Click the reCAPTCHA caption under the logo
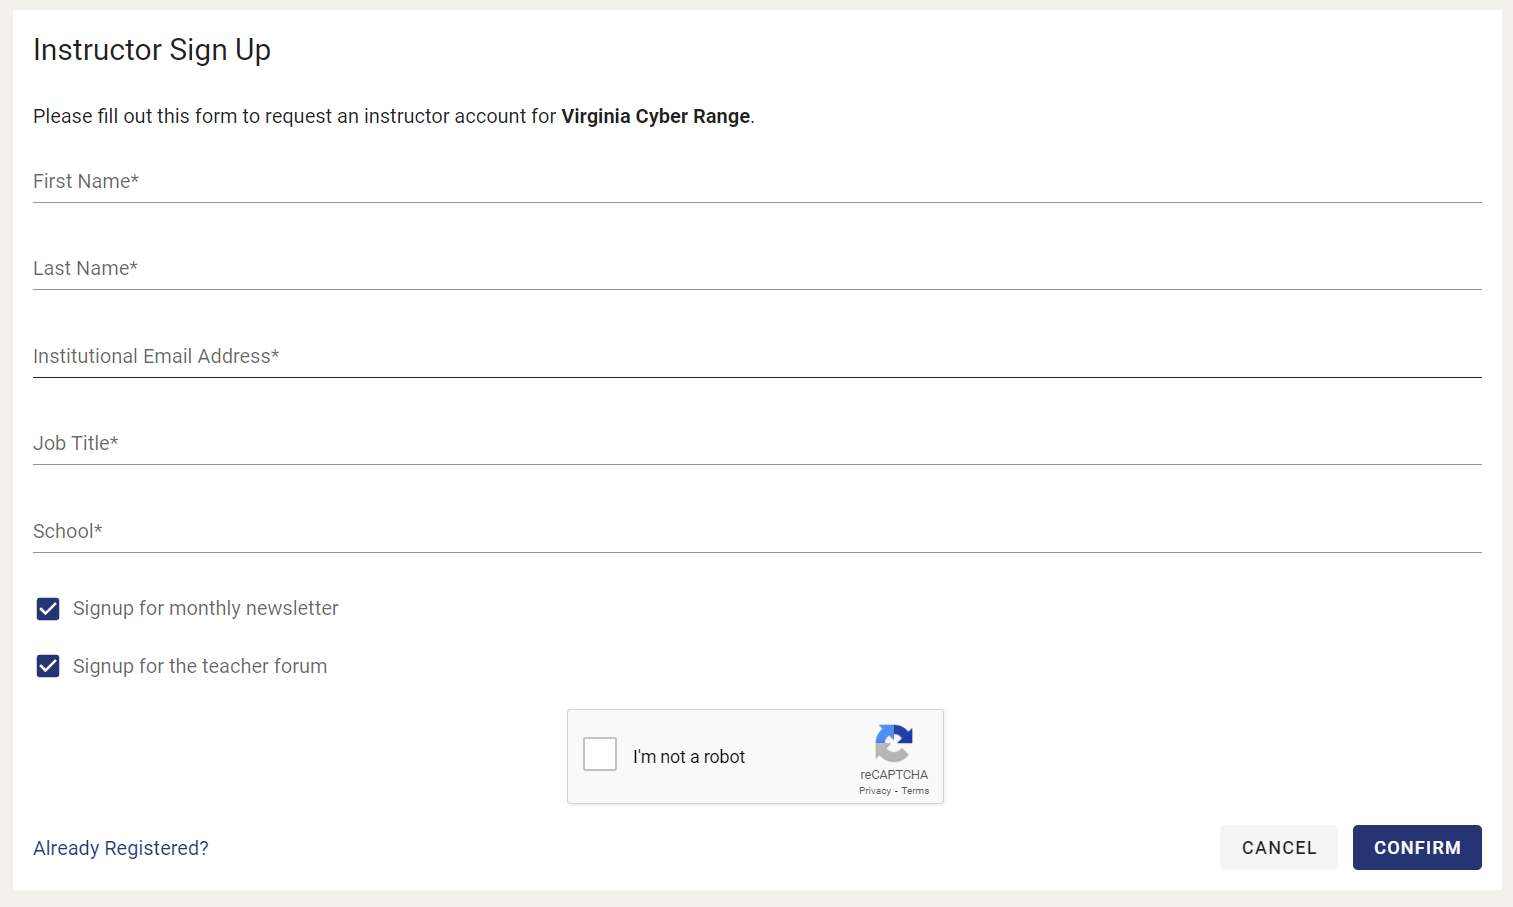 pyautogui.click(x=894, y=775)
